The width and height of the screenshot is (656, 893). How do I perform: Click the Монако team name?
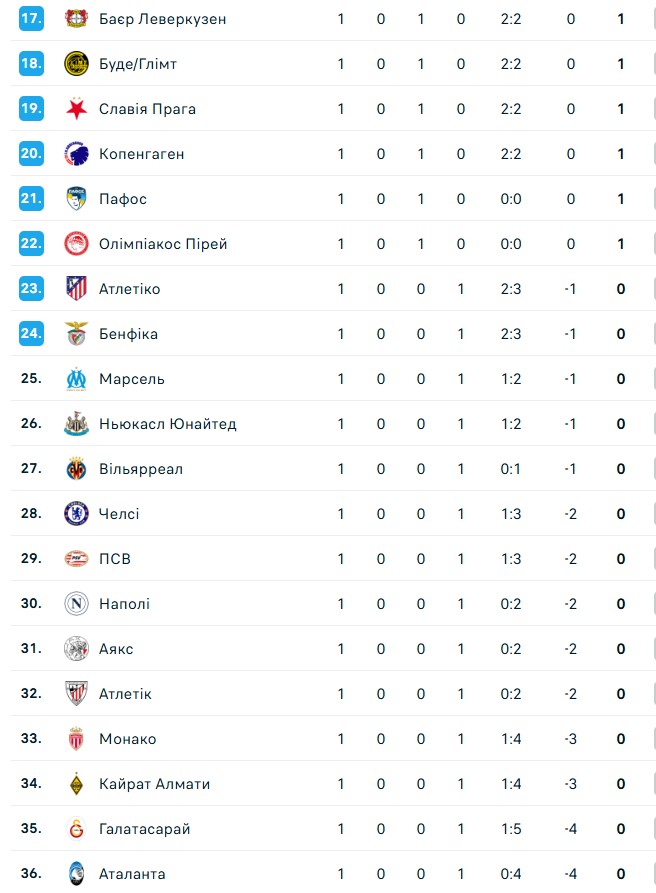(127, 739)
